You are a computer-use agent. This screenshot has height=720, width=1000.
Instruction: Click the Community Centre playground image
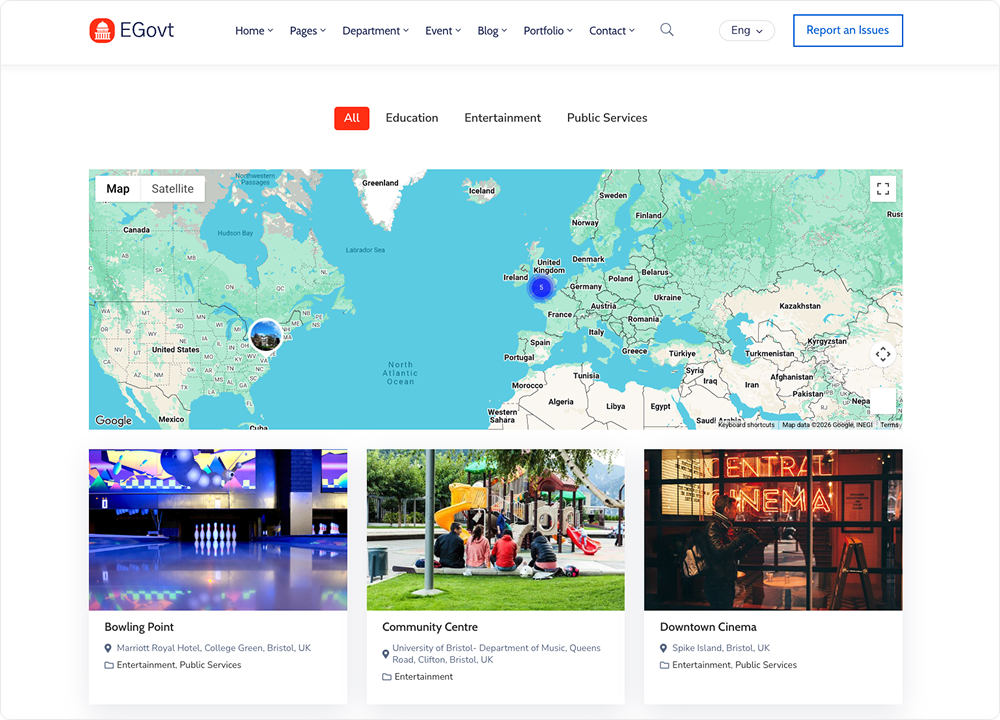(x=496, y=530)
